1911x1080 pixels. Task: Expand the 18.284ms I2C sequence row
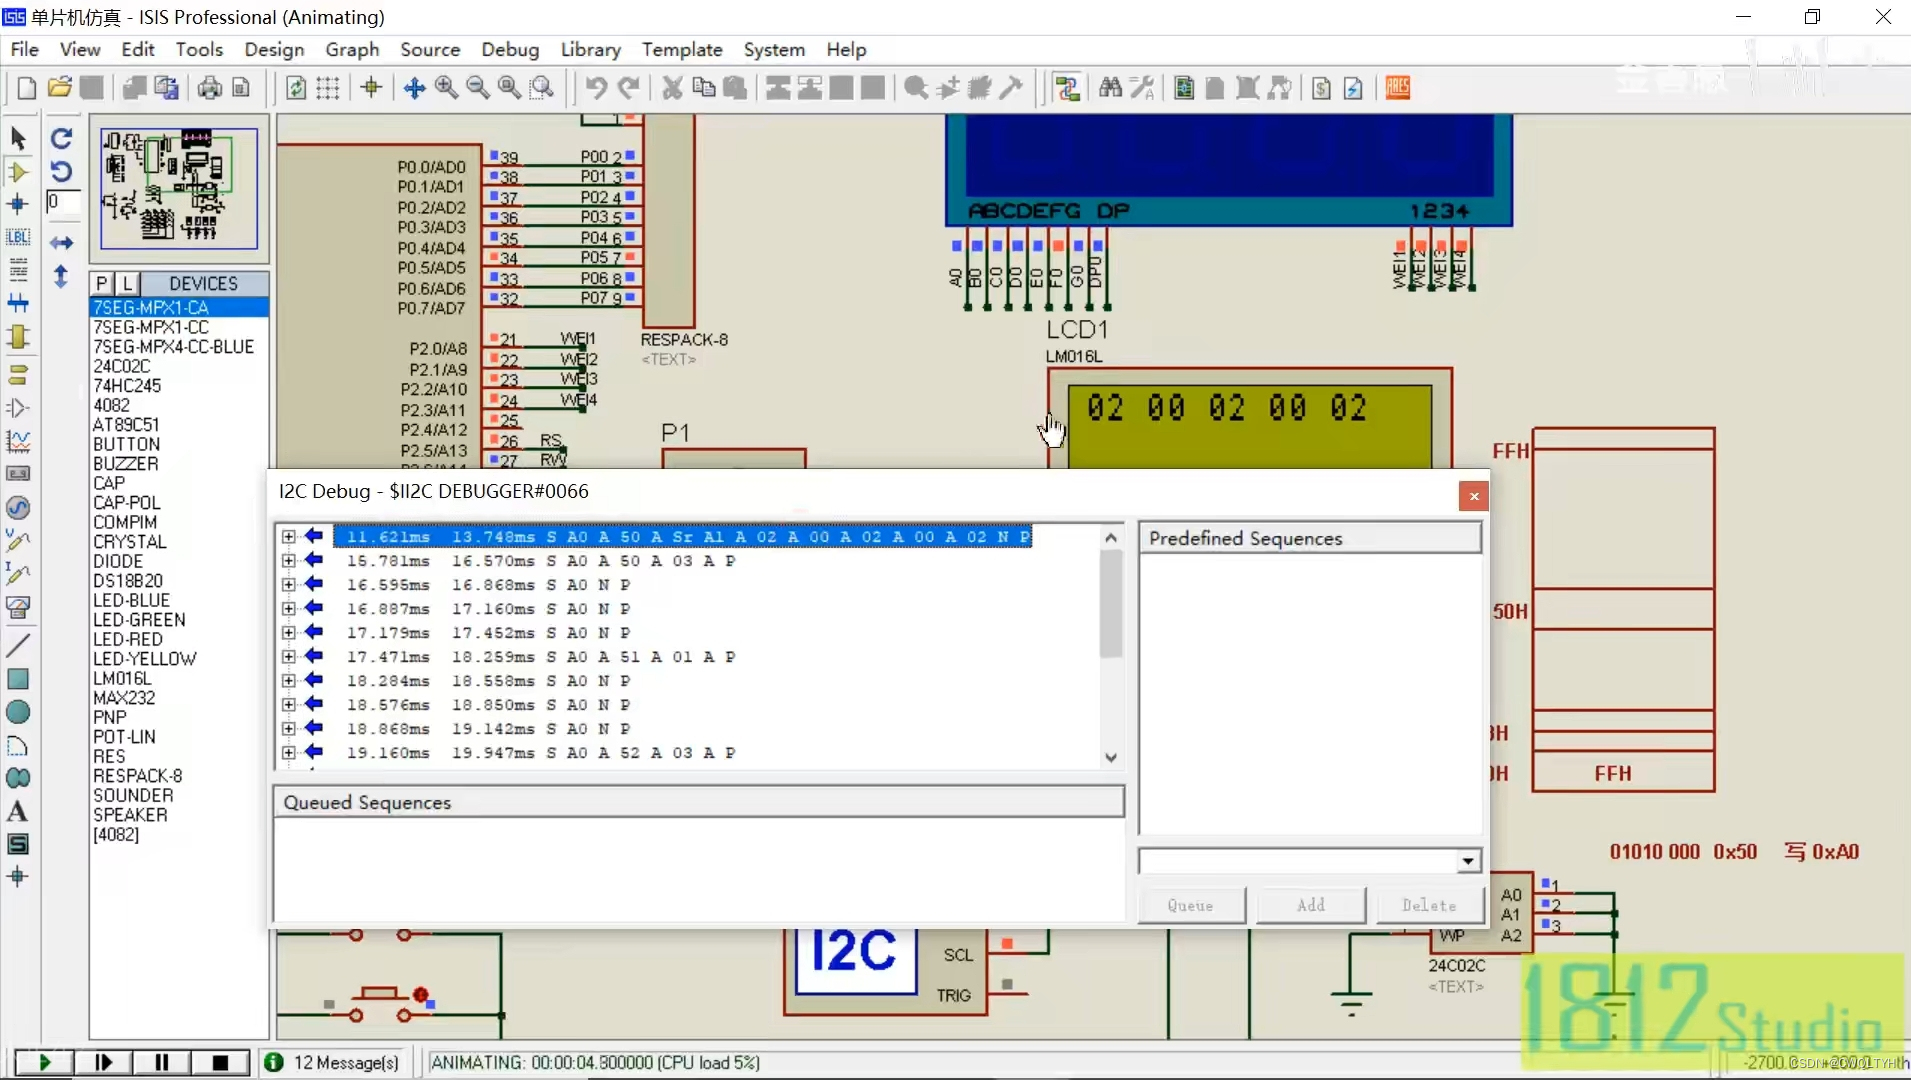(x=289, y=681)
